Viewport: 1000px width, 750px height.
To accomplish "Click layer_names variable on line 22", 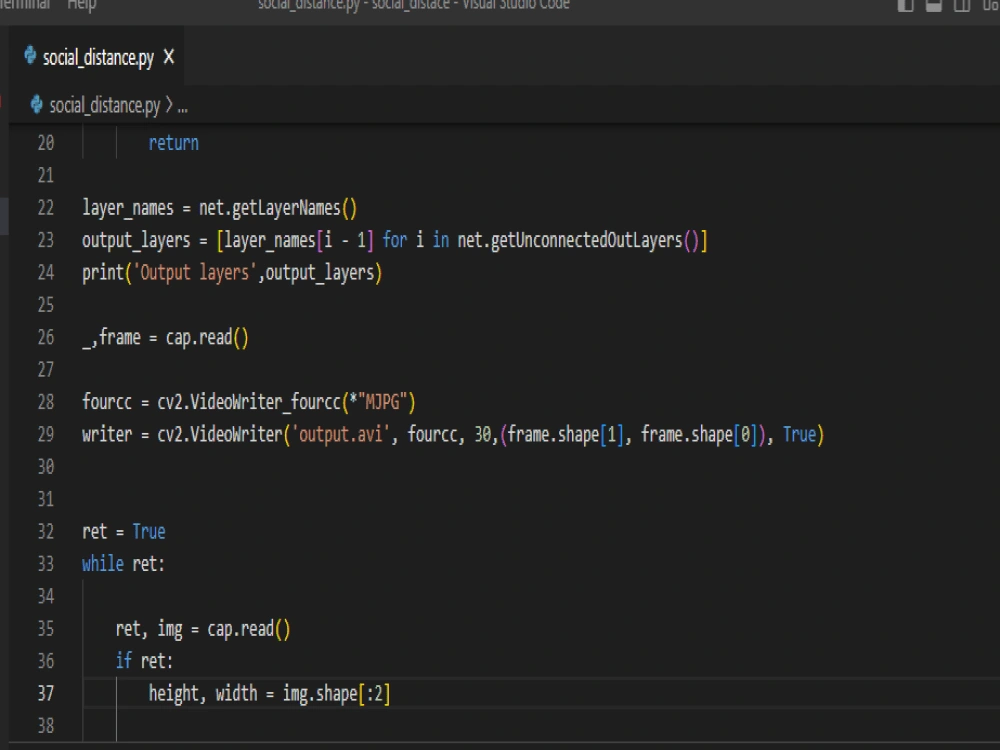I will 128,208.
